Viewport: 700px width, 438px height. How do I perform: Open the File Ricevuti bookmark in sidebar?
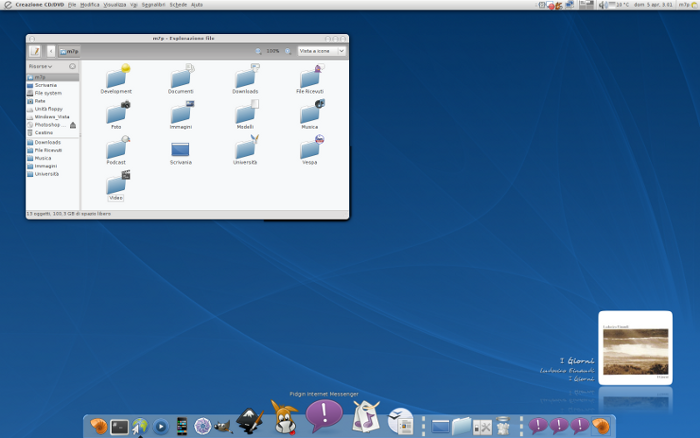coord(53,150)
